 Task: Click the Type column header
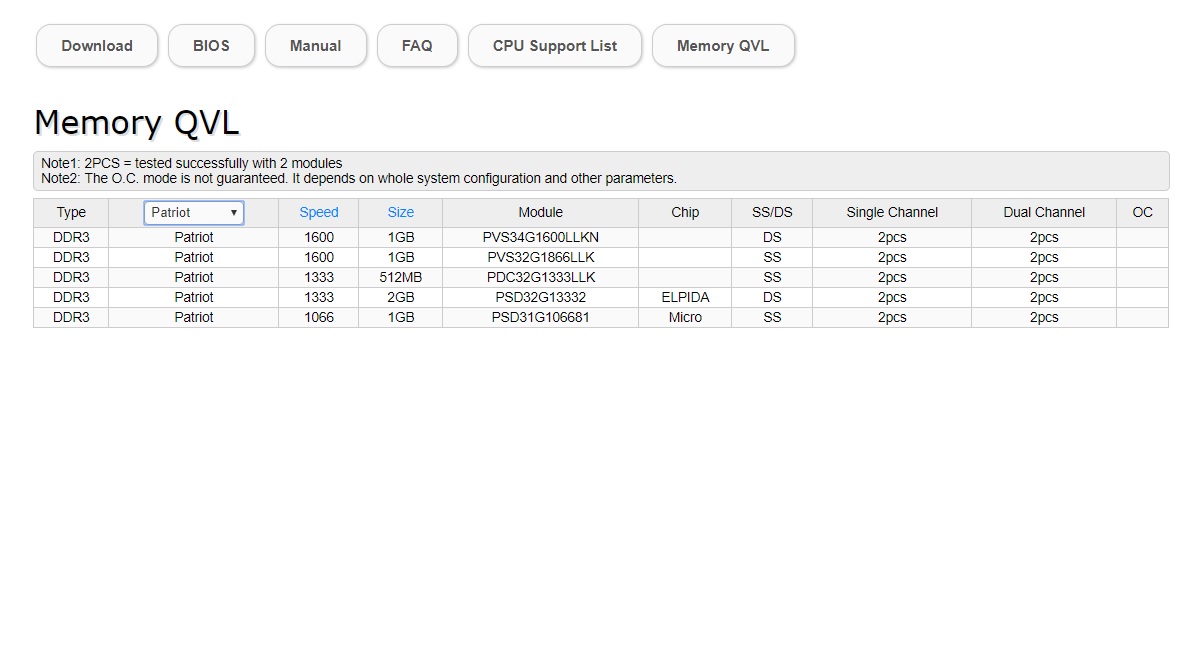(71, 212)
